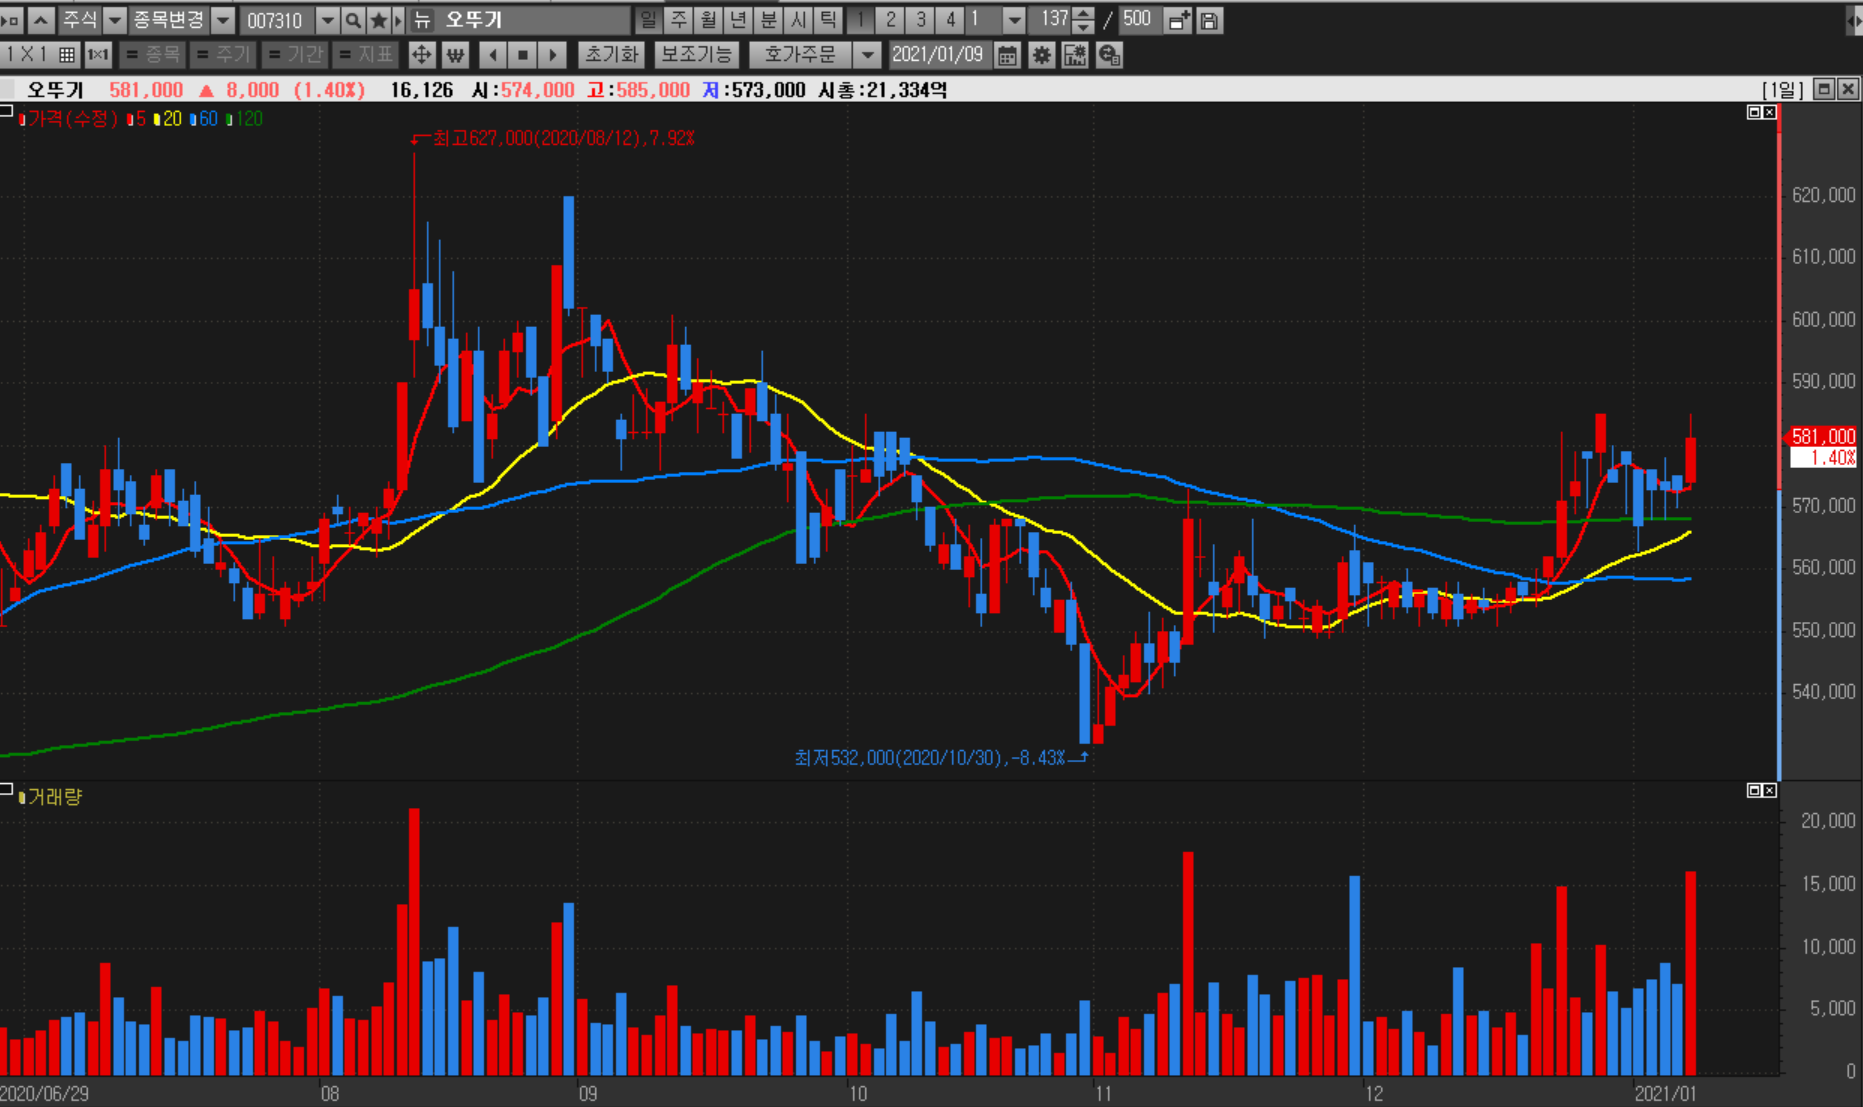This screenshot has width=1863, height=1107.
Task: Select the 일 (daily) period button
Action: click(x=648, y=20)
